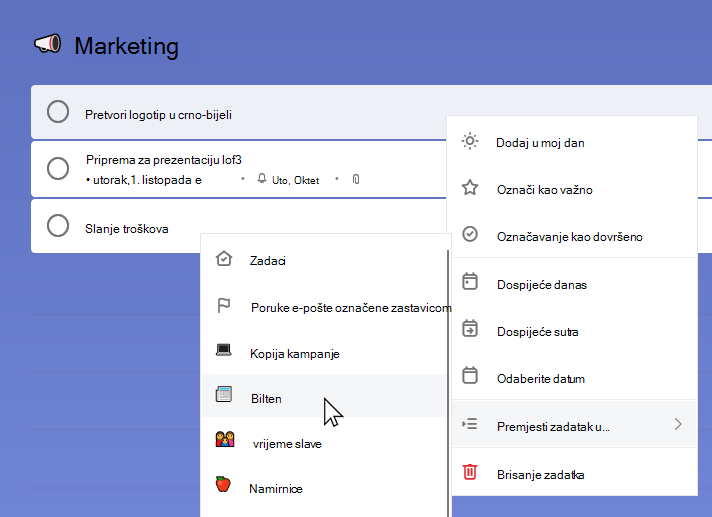712x517 pixels.
Task: Expand submenu chevron on 'Premjesti zadatak u...'
Action: point(678,424)
